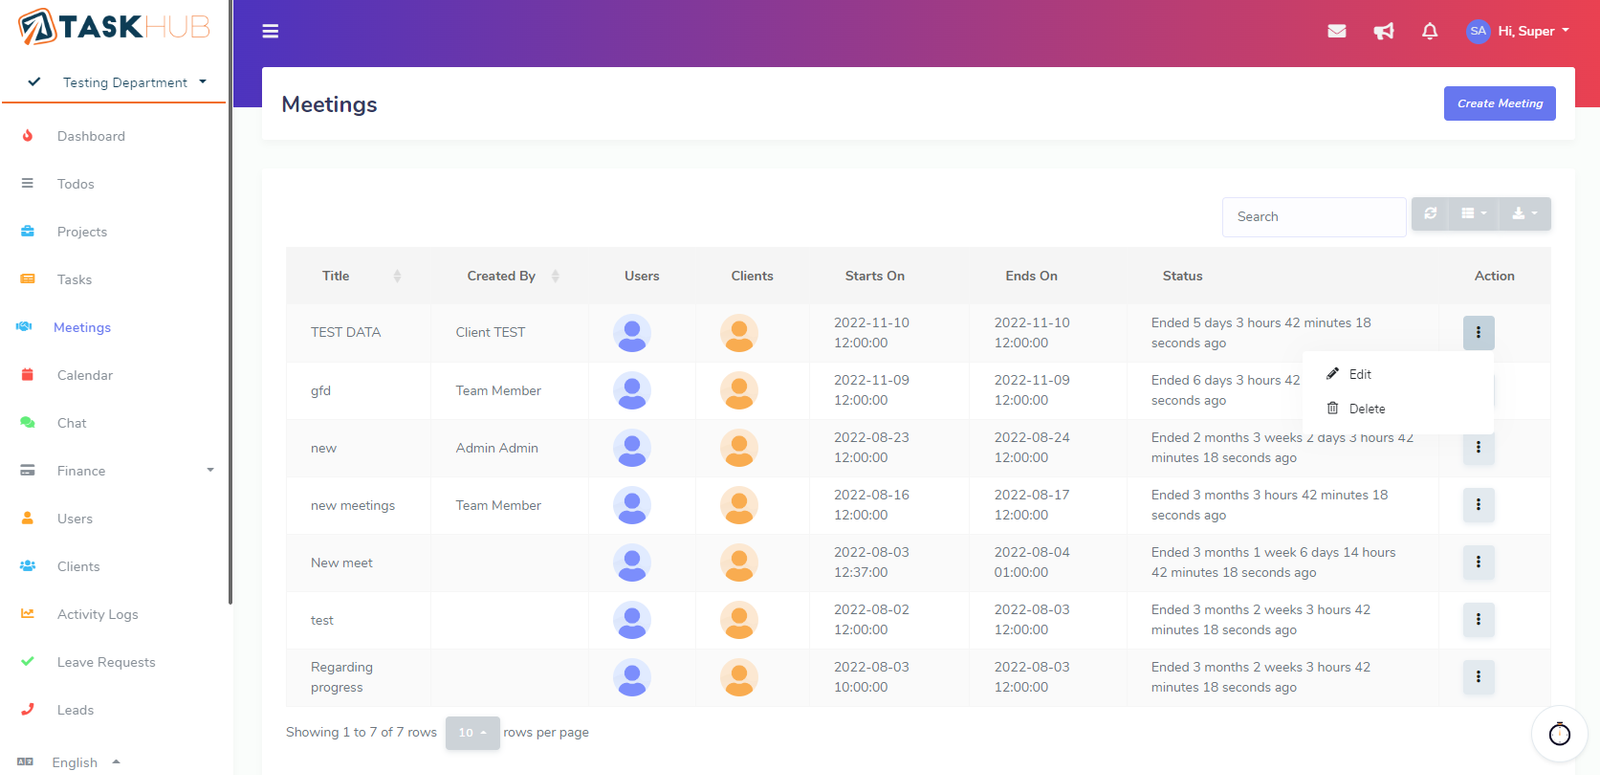Image resolution: width=1600 pixels, height=775 pixels.
Task: Open the rows per page dropdown
Action: coord(472,733)
